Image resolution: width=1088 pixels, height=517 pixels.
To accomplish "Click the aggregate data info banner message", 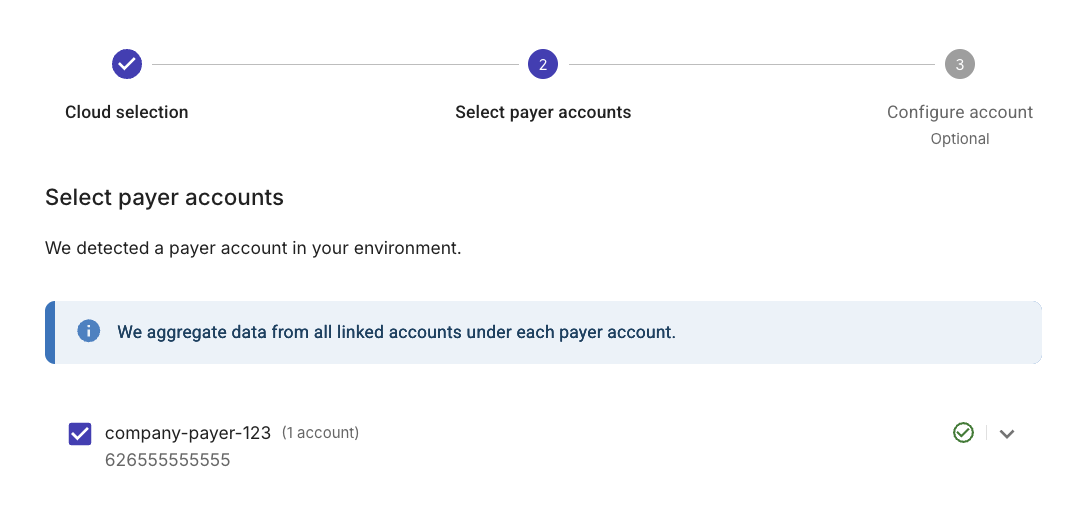I will pyautogui.click(x=396, y=332).
